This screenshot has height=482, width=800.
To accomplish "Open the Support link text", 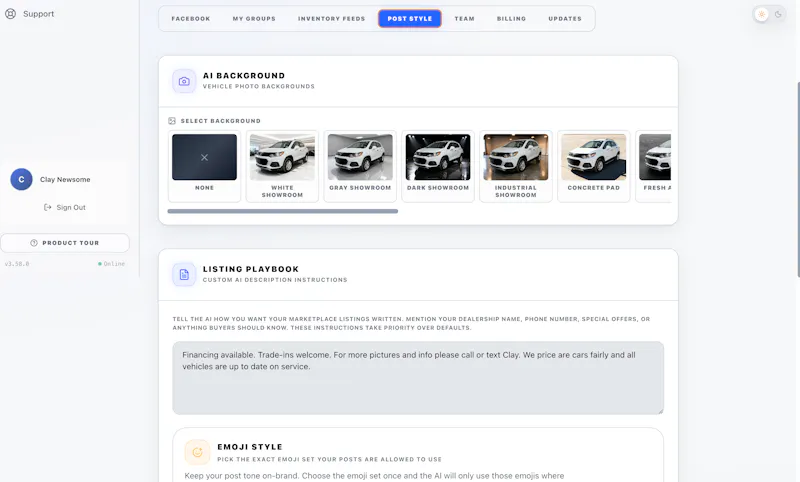I will pyautogui.click(x=38, y=14).
